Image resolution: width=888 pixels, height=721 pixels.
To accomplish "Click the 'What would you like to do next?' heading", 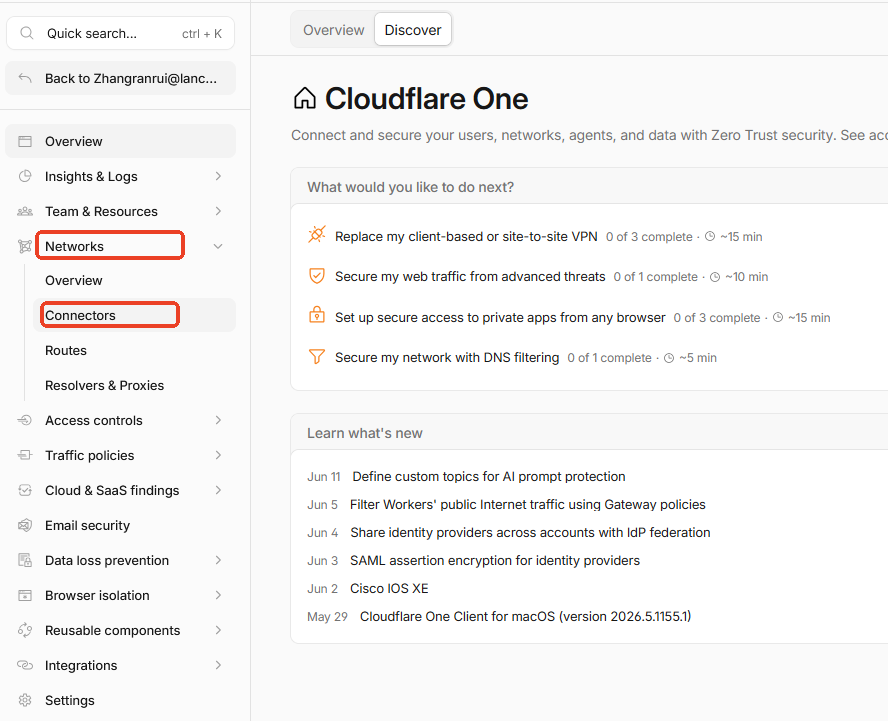I will pos(411,187).
